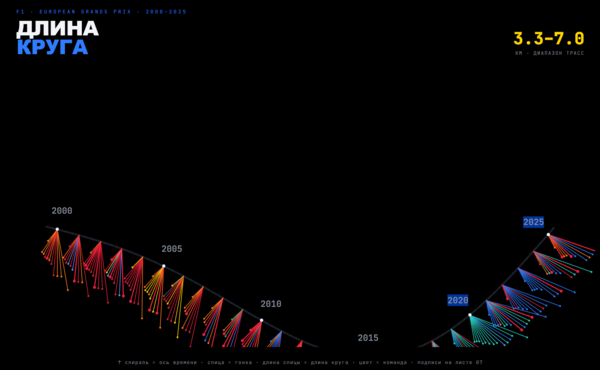Click the footer legend text about спираль
The width and height of the screenshot is (600, 370).
point(300,362)
